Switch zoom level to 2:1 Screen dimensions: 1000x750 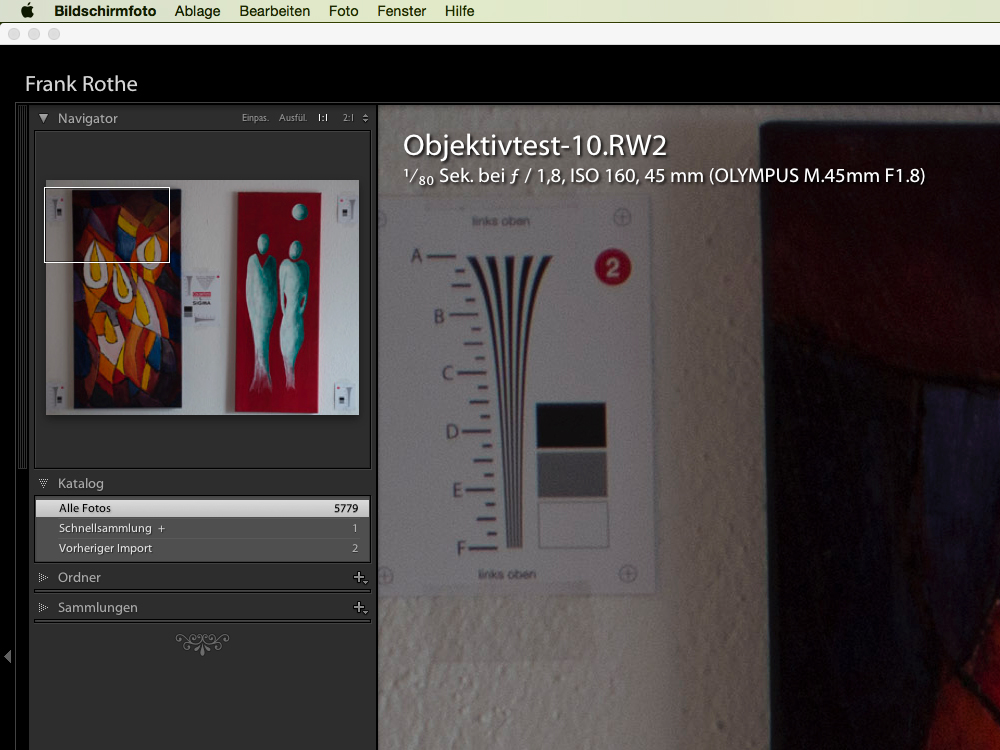click(348, 118)
